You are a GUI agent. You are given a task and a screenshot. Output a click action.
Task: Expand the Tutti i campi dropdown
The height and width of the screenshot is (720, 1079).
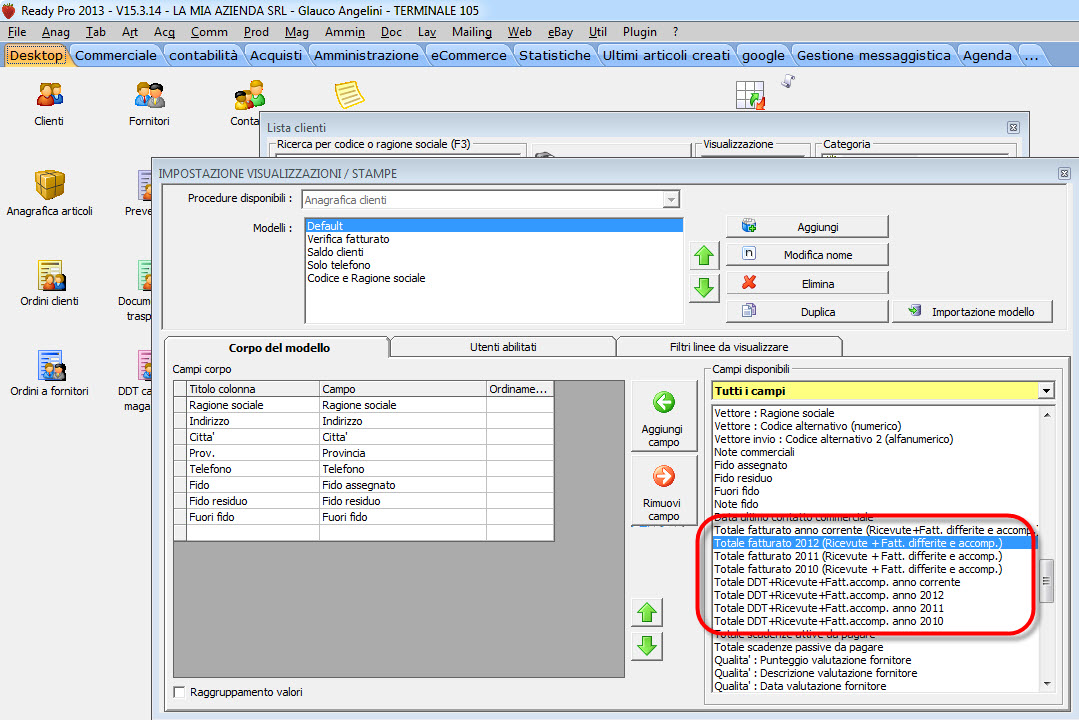click(1046, 391)
